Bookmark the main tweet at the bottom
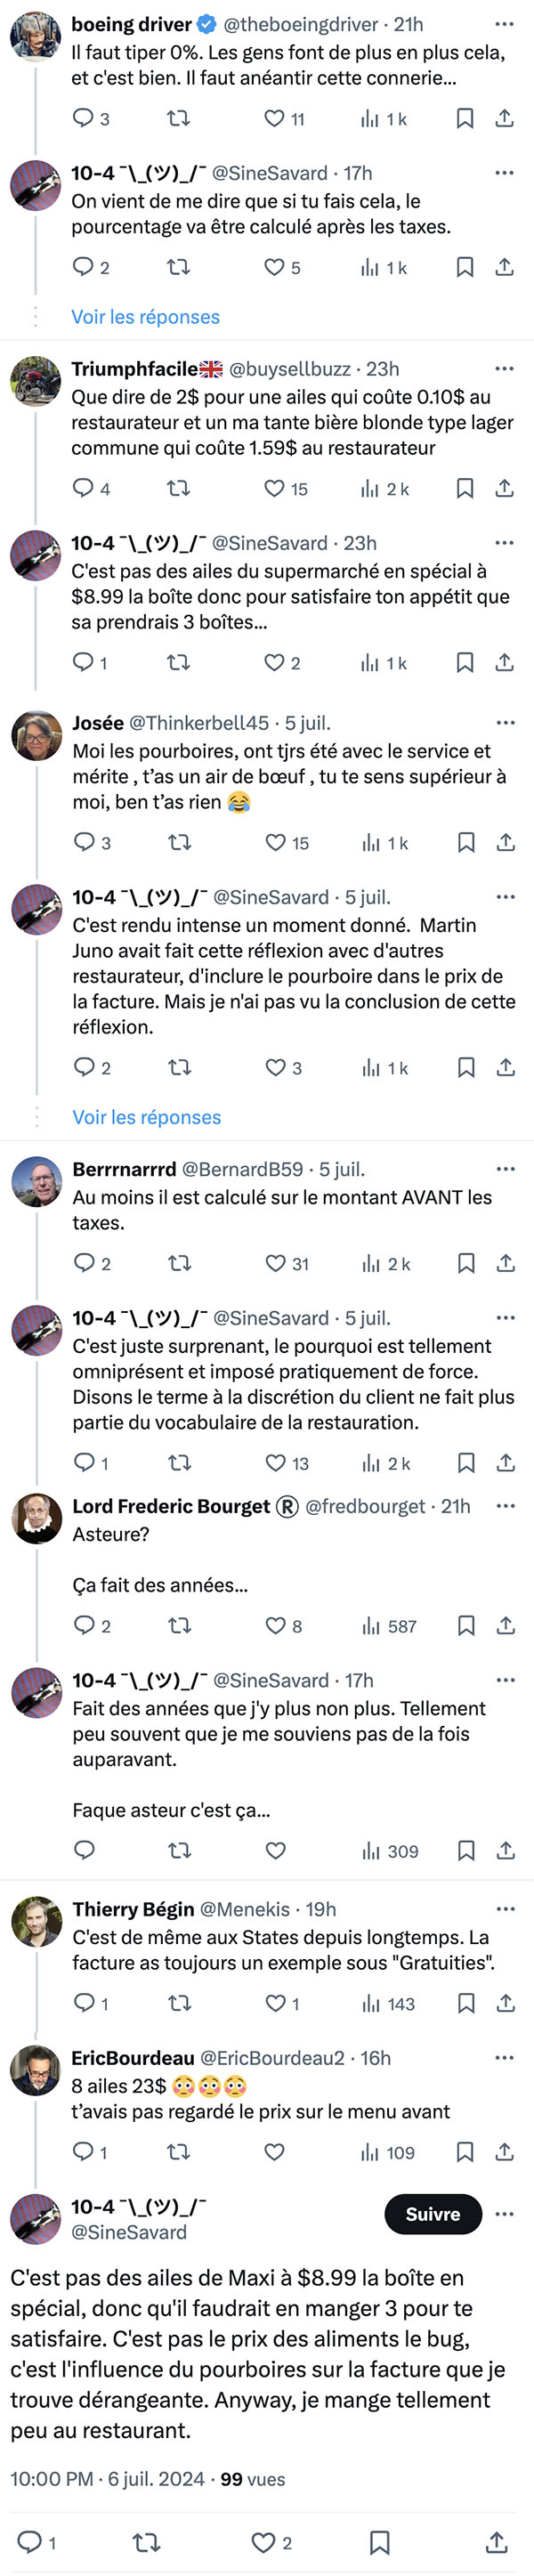The image size is (534, 2576). click(380, 2542)
